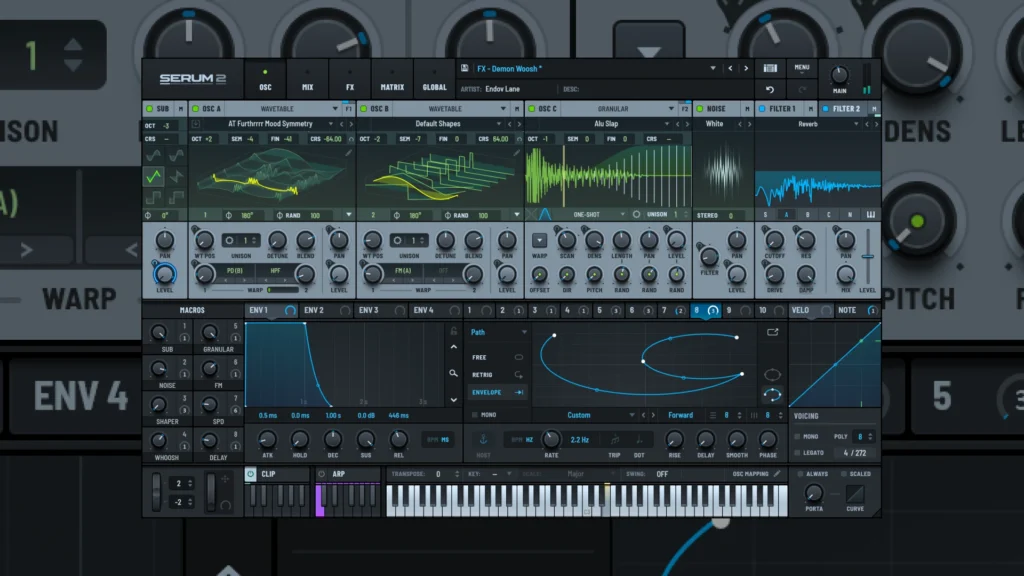Image resolution: width=1024 pixels, height=576 pixels.
Task: Click the export LFO shape icon
Action: coord(773,332)
